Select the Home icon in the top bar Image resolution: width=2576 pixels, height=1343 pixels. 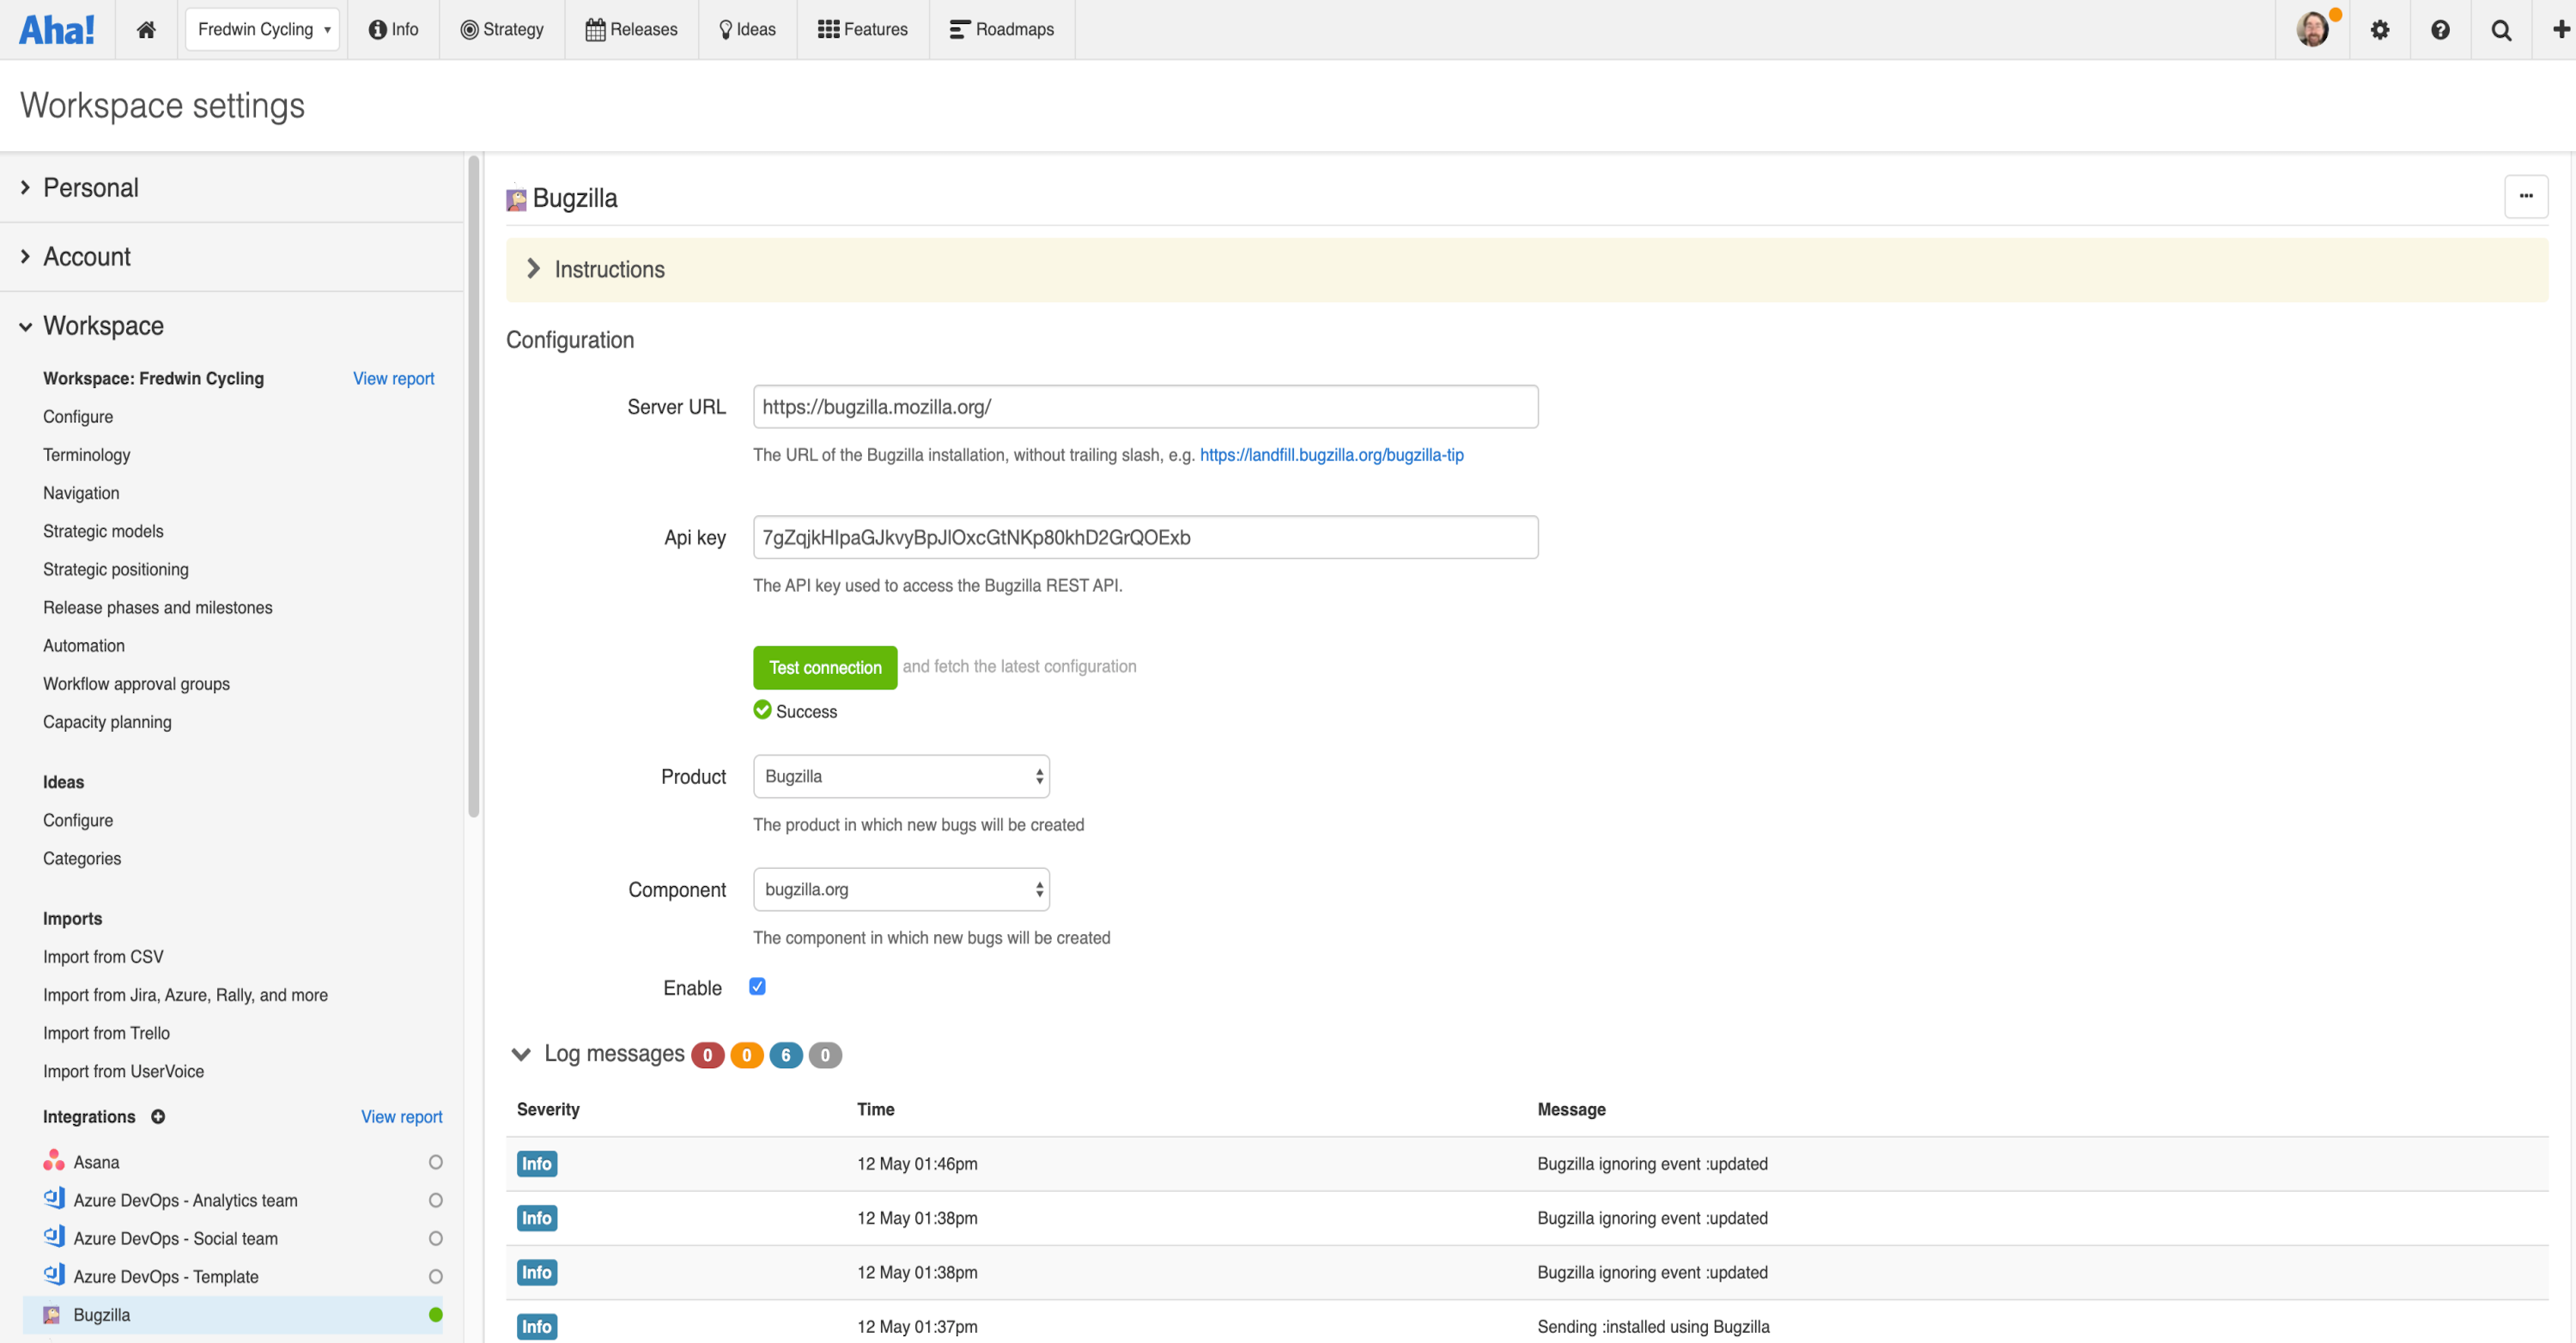(x=146, y=29)
